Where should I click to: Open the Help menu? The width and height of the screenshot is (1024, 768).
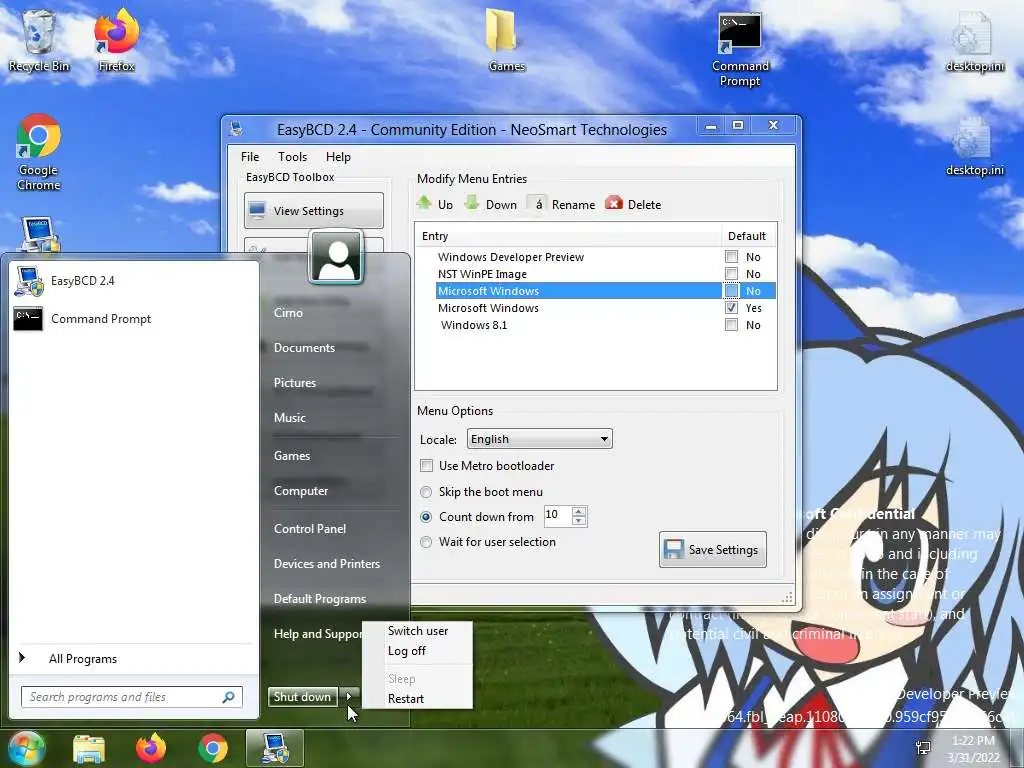pos(338,157)
